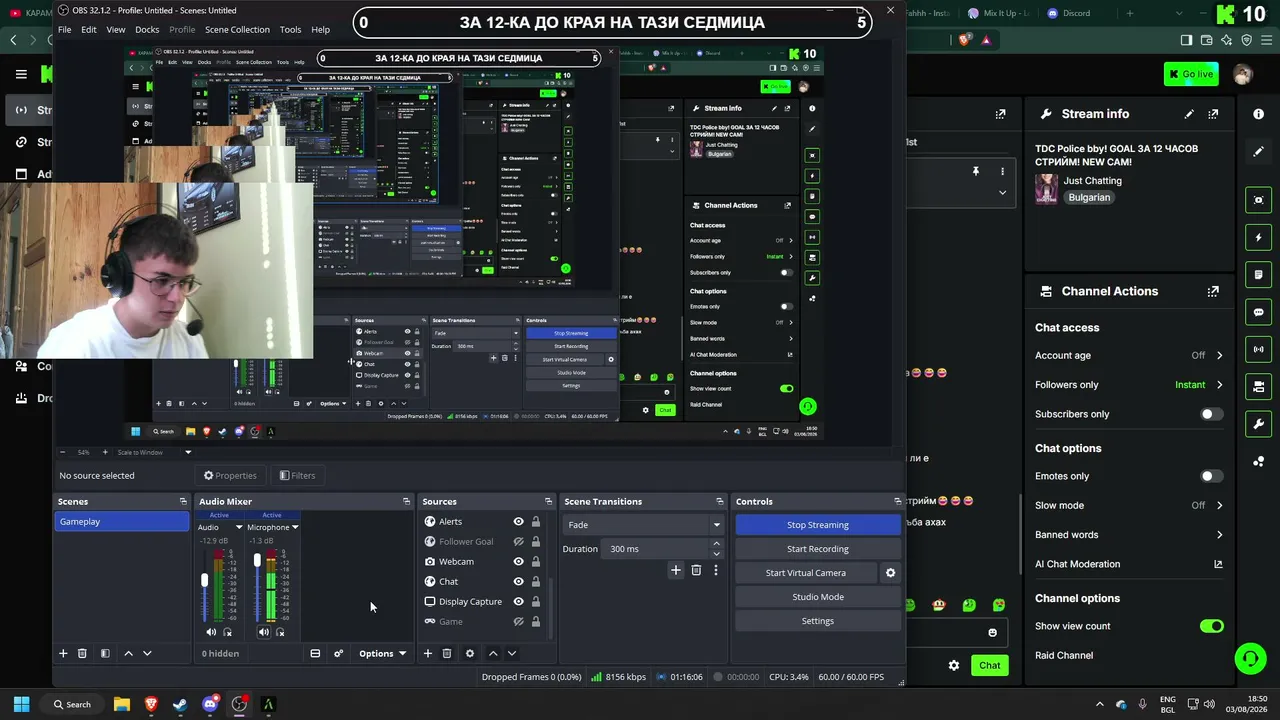Remove the scene transition with trash icon

pyautogui.click(x=696, y=570)
